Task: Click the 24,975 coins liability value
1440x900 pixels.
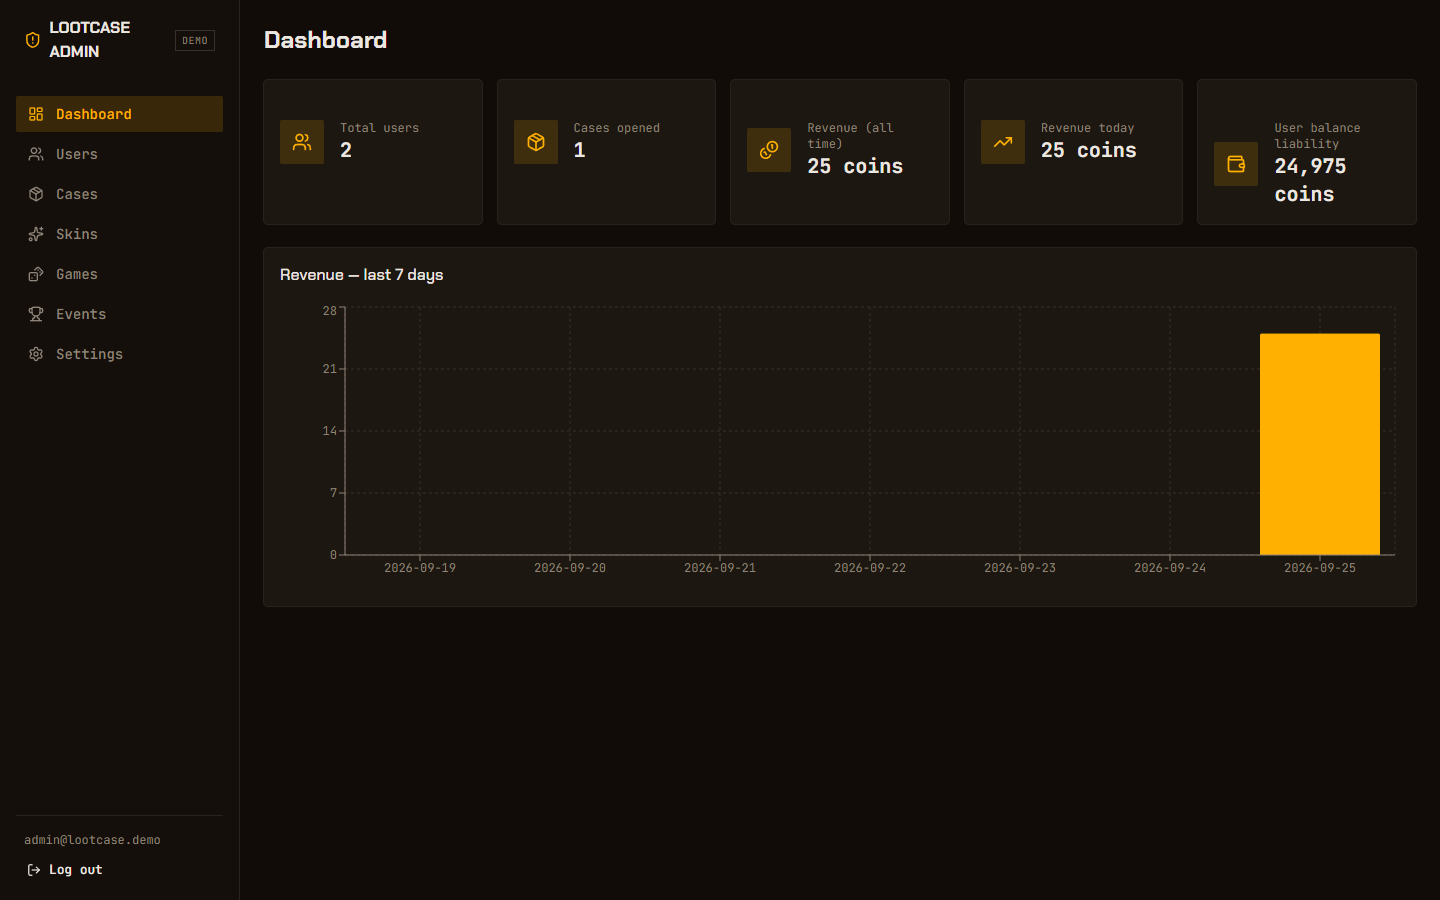Action: 1310,180
